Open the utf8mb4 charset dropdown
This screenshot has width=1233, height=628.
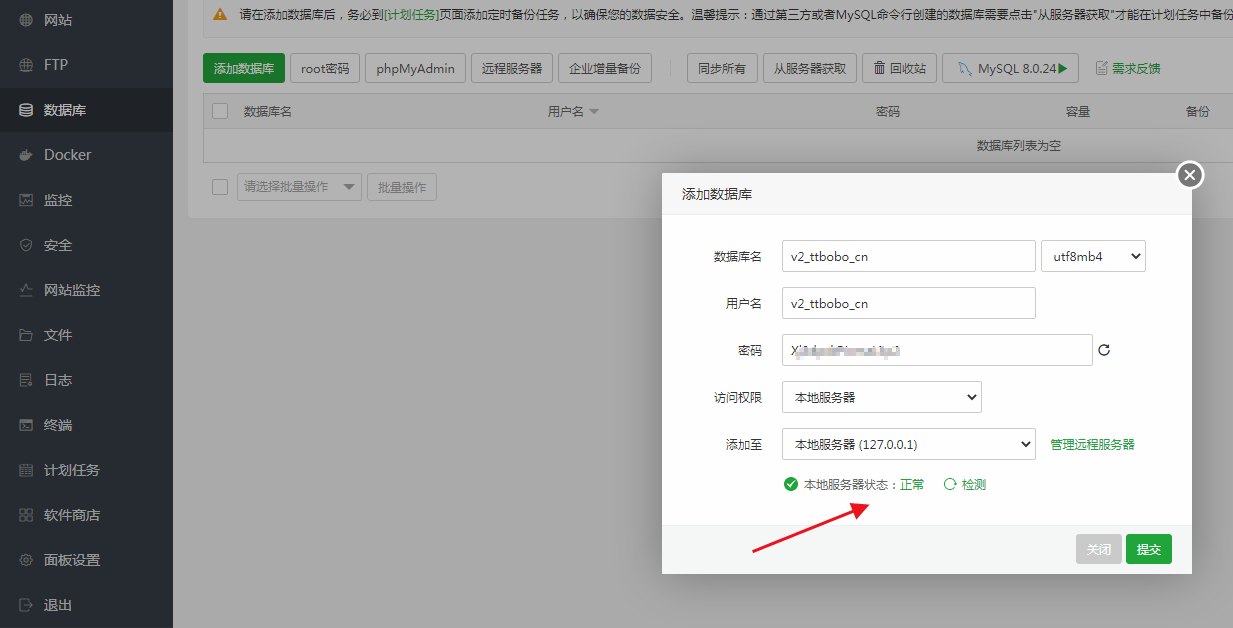tap(1093, 256)
